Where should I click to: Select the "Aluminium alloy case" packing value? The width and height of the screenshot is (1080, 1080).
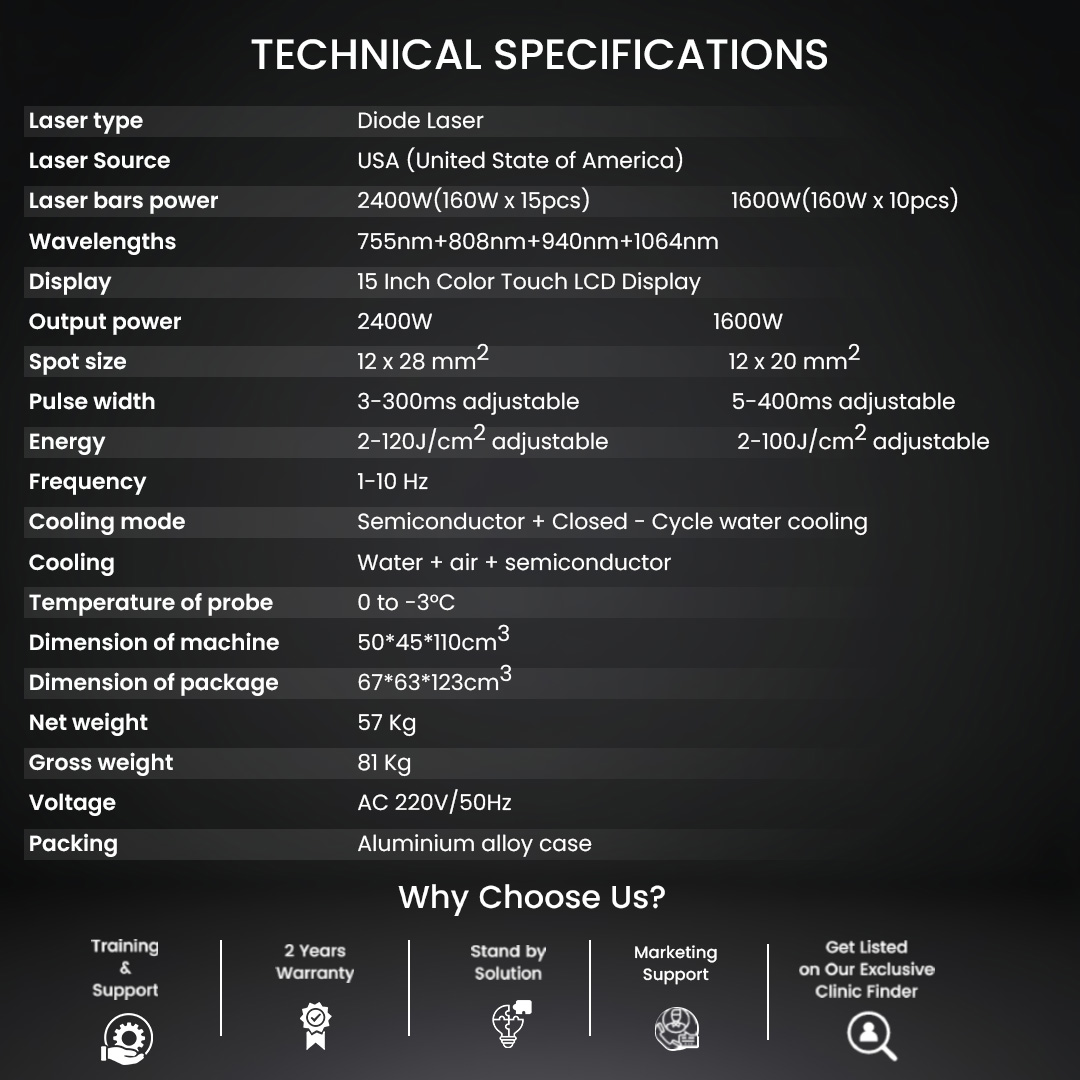pyautogui.click(x=474, y=843)
